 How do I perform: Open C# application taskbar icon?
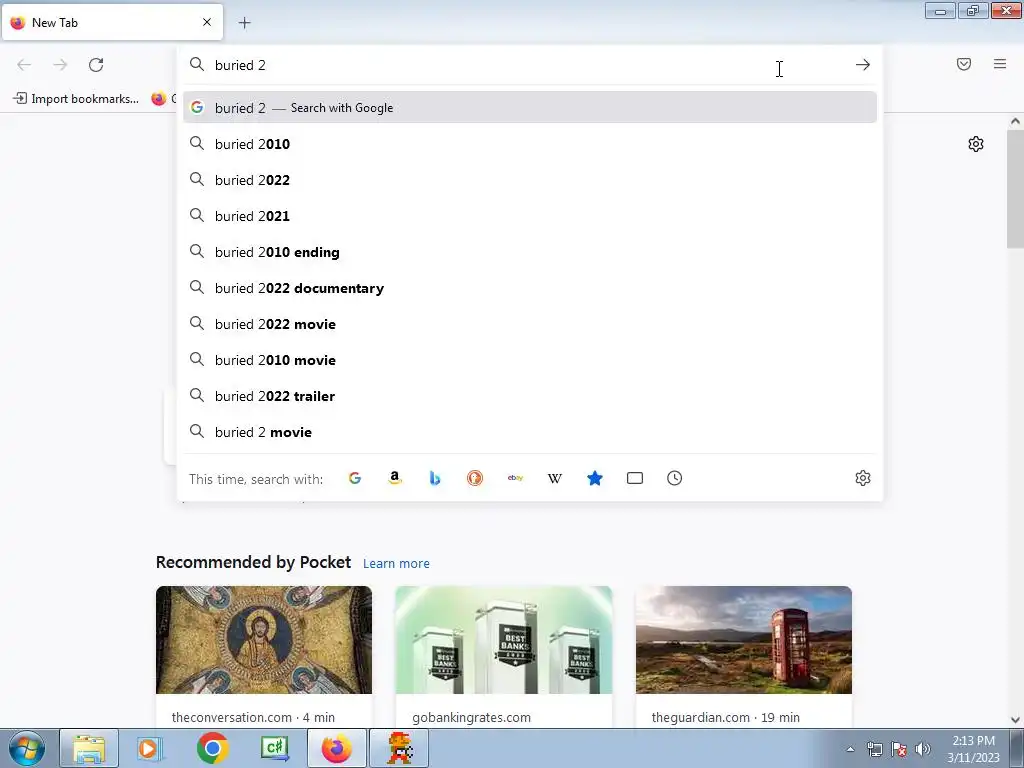coord(274,748)
